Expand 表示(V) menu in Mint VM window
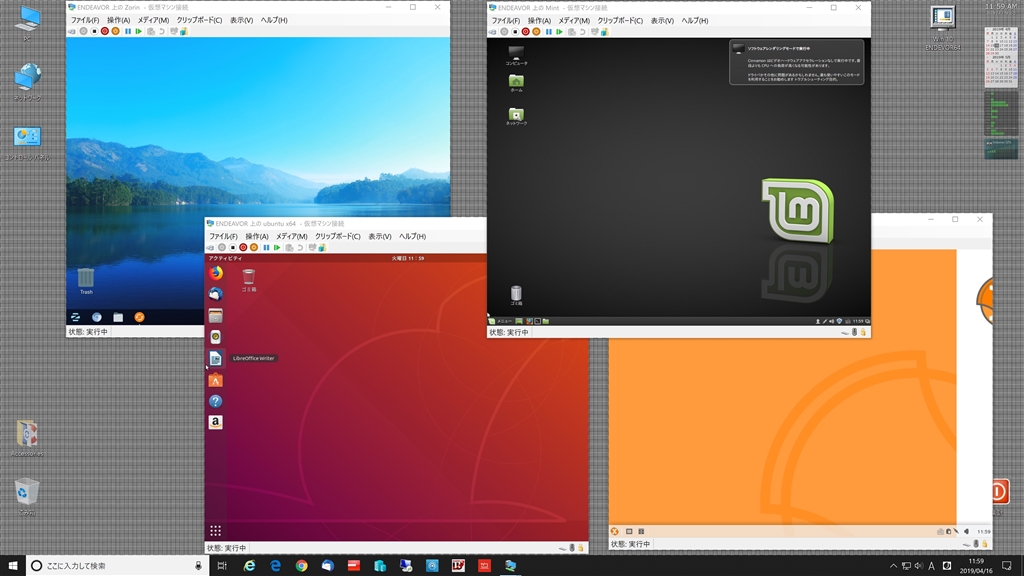The image size is (1024, 576). [x=661, y=20]
